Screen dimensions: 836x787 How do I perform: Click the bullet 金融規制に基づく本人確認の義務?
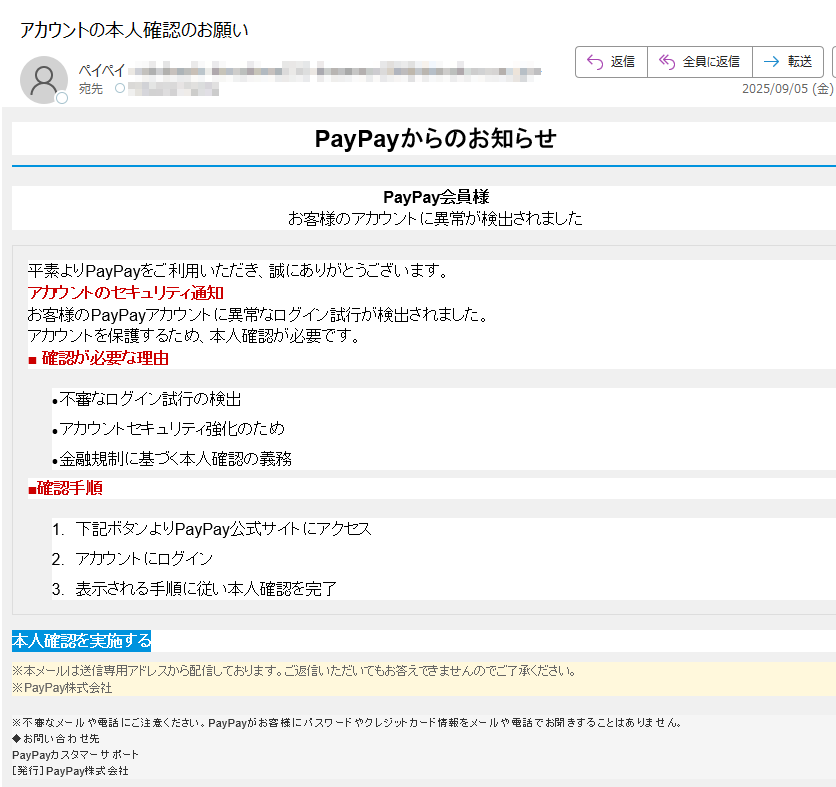click(176, 459)
